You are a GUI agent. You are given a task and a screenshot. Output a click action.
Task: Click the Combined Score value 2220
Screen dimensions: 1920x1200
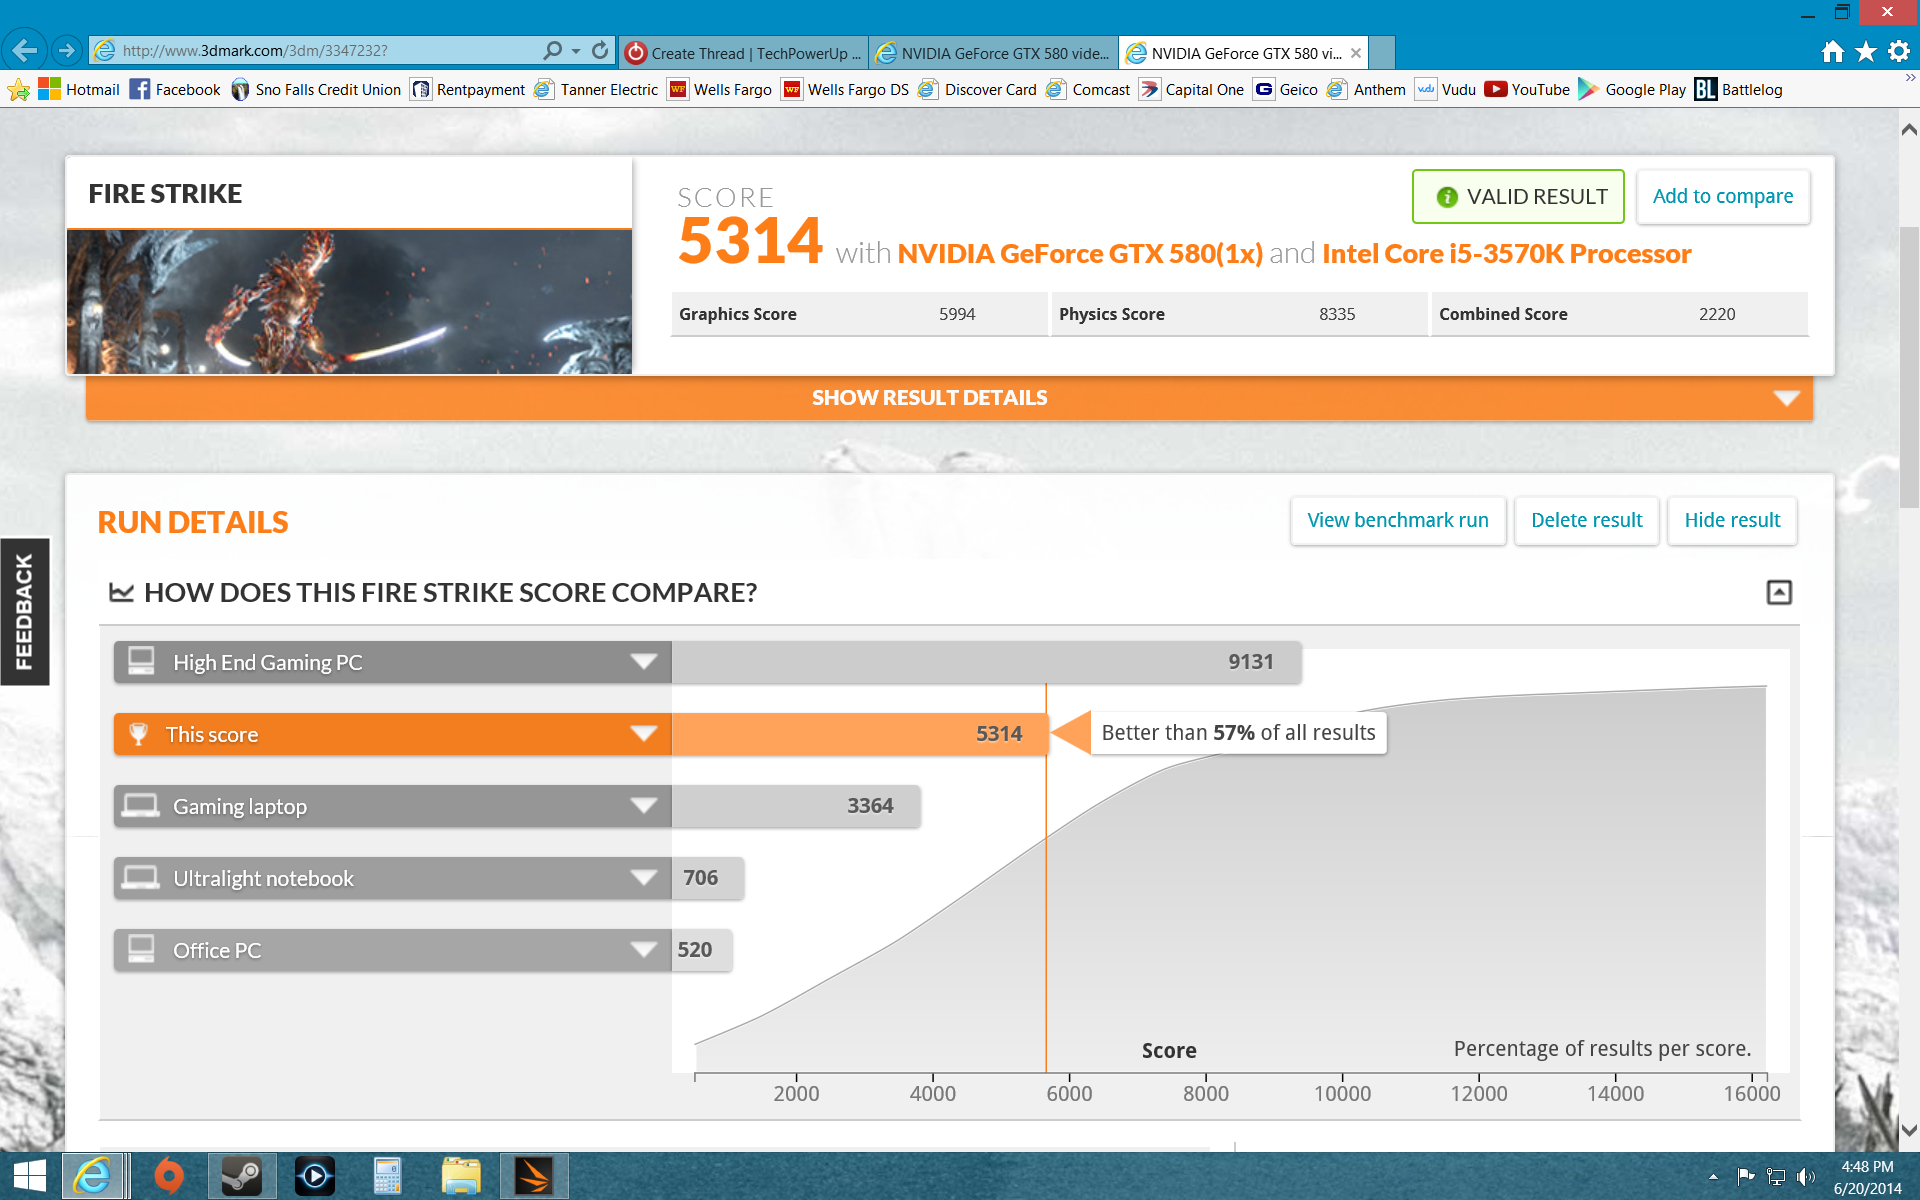pyautogui.click(x=1717, y=314)
